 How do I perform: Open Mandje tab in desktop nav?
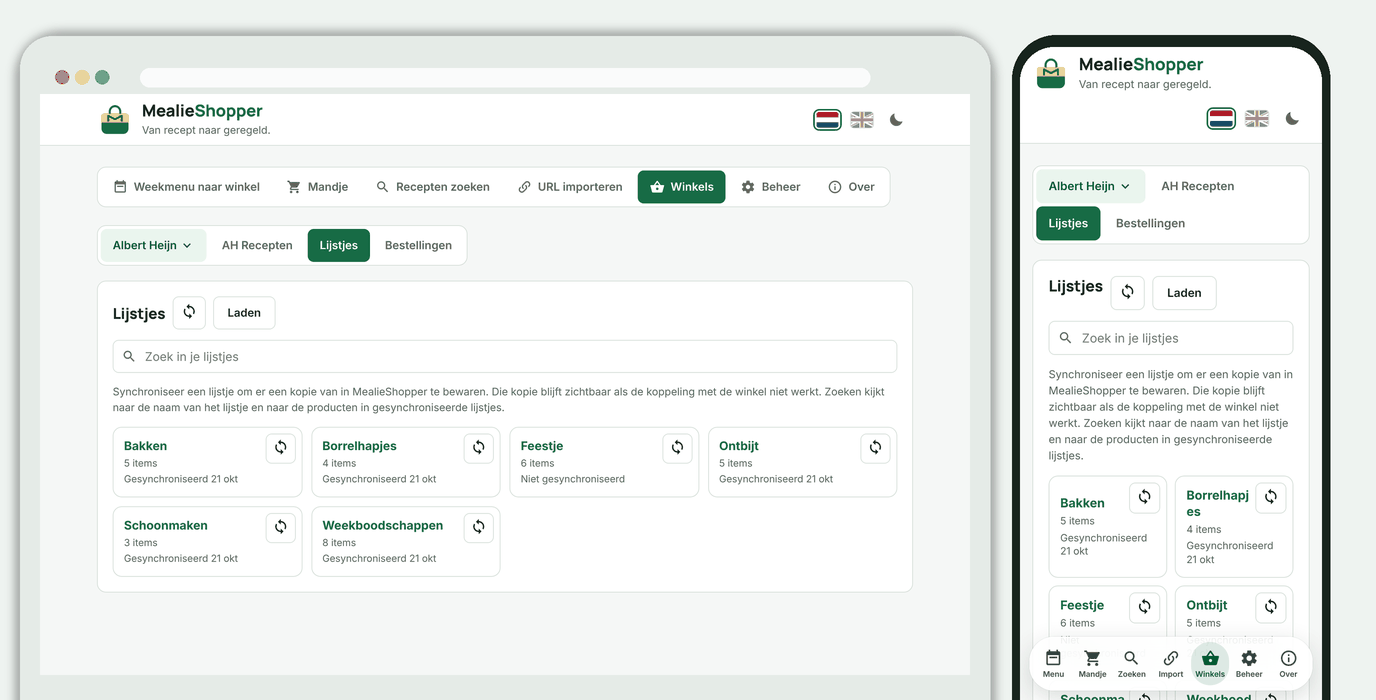pos(317,187)
